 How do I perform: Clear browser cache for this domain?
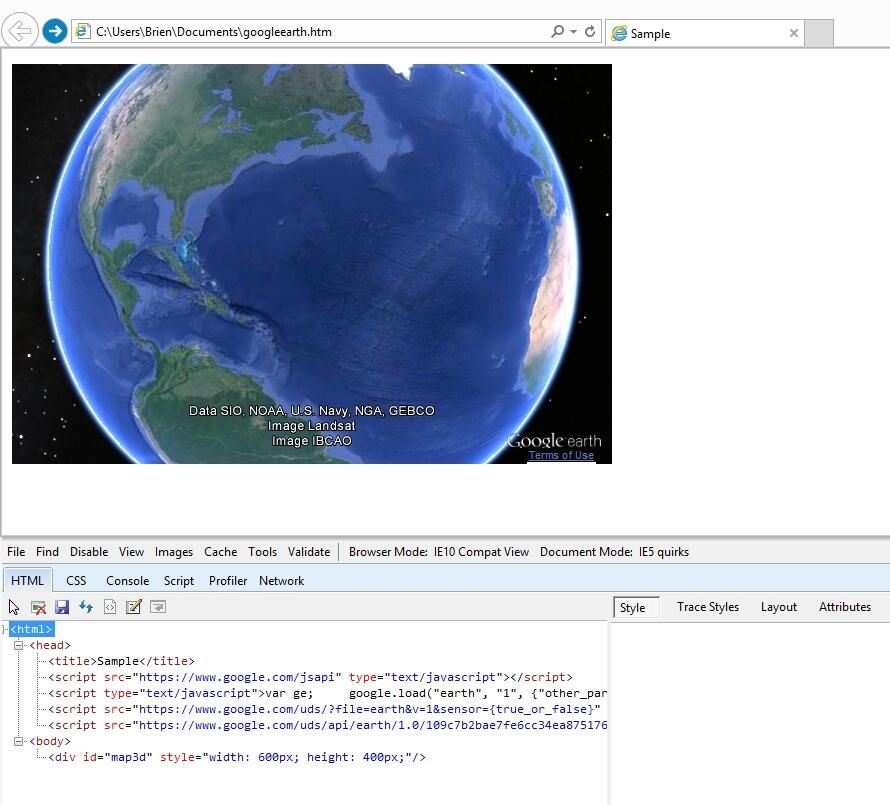38,607
